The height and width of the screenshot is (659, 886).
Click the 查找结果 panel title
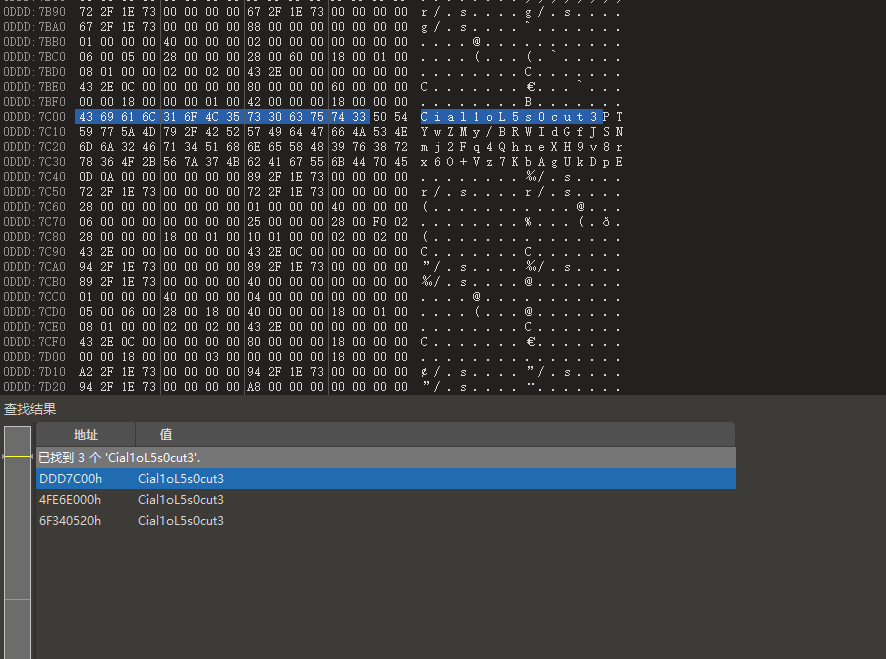[x=30, y=409]
